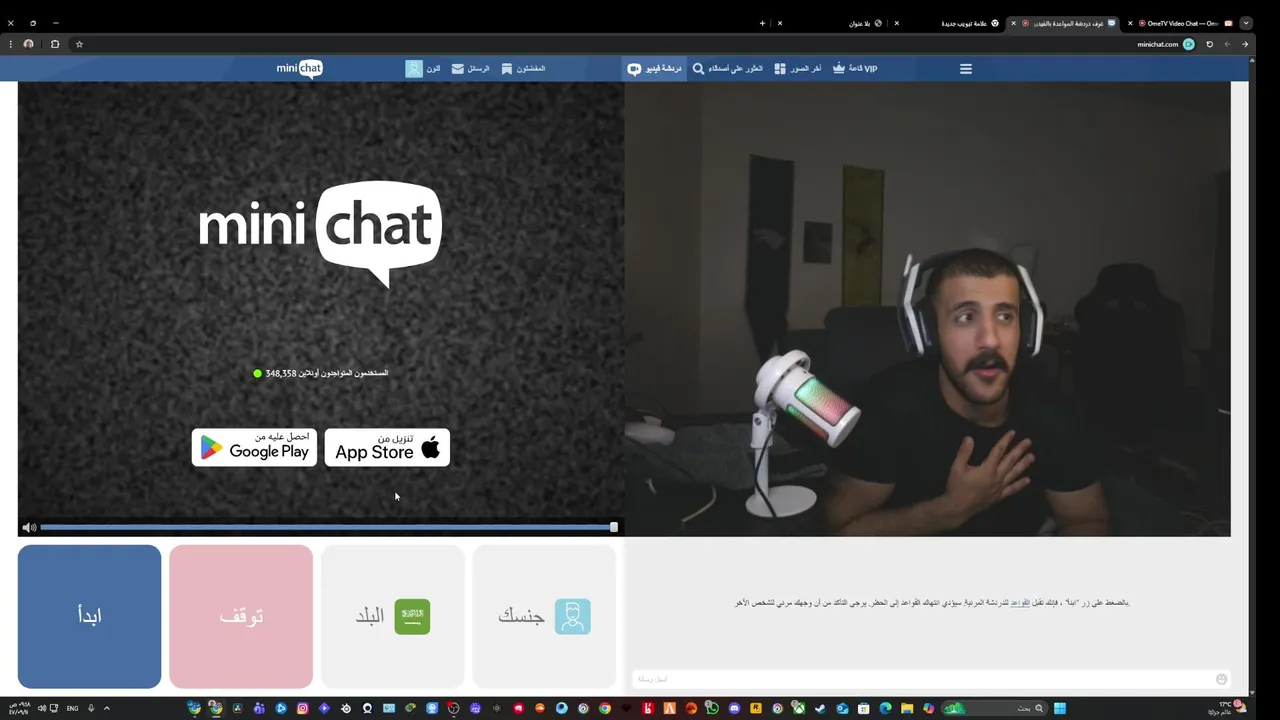Open the messages envelope section
Screen dimensions: 1280x720
470,69
